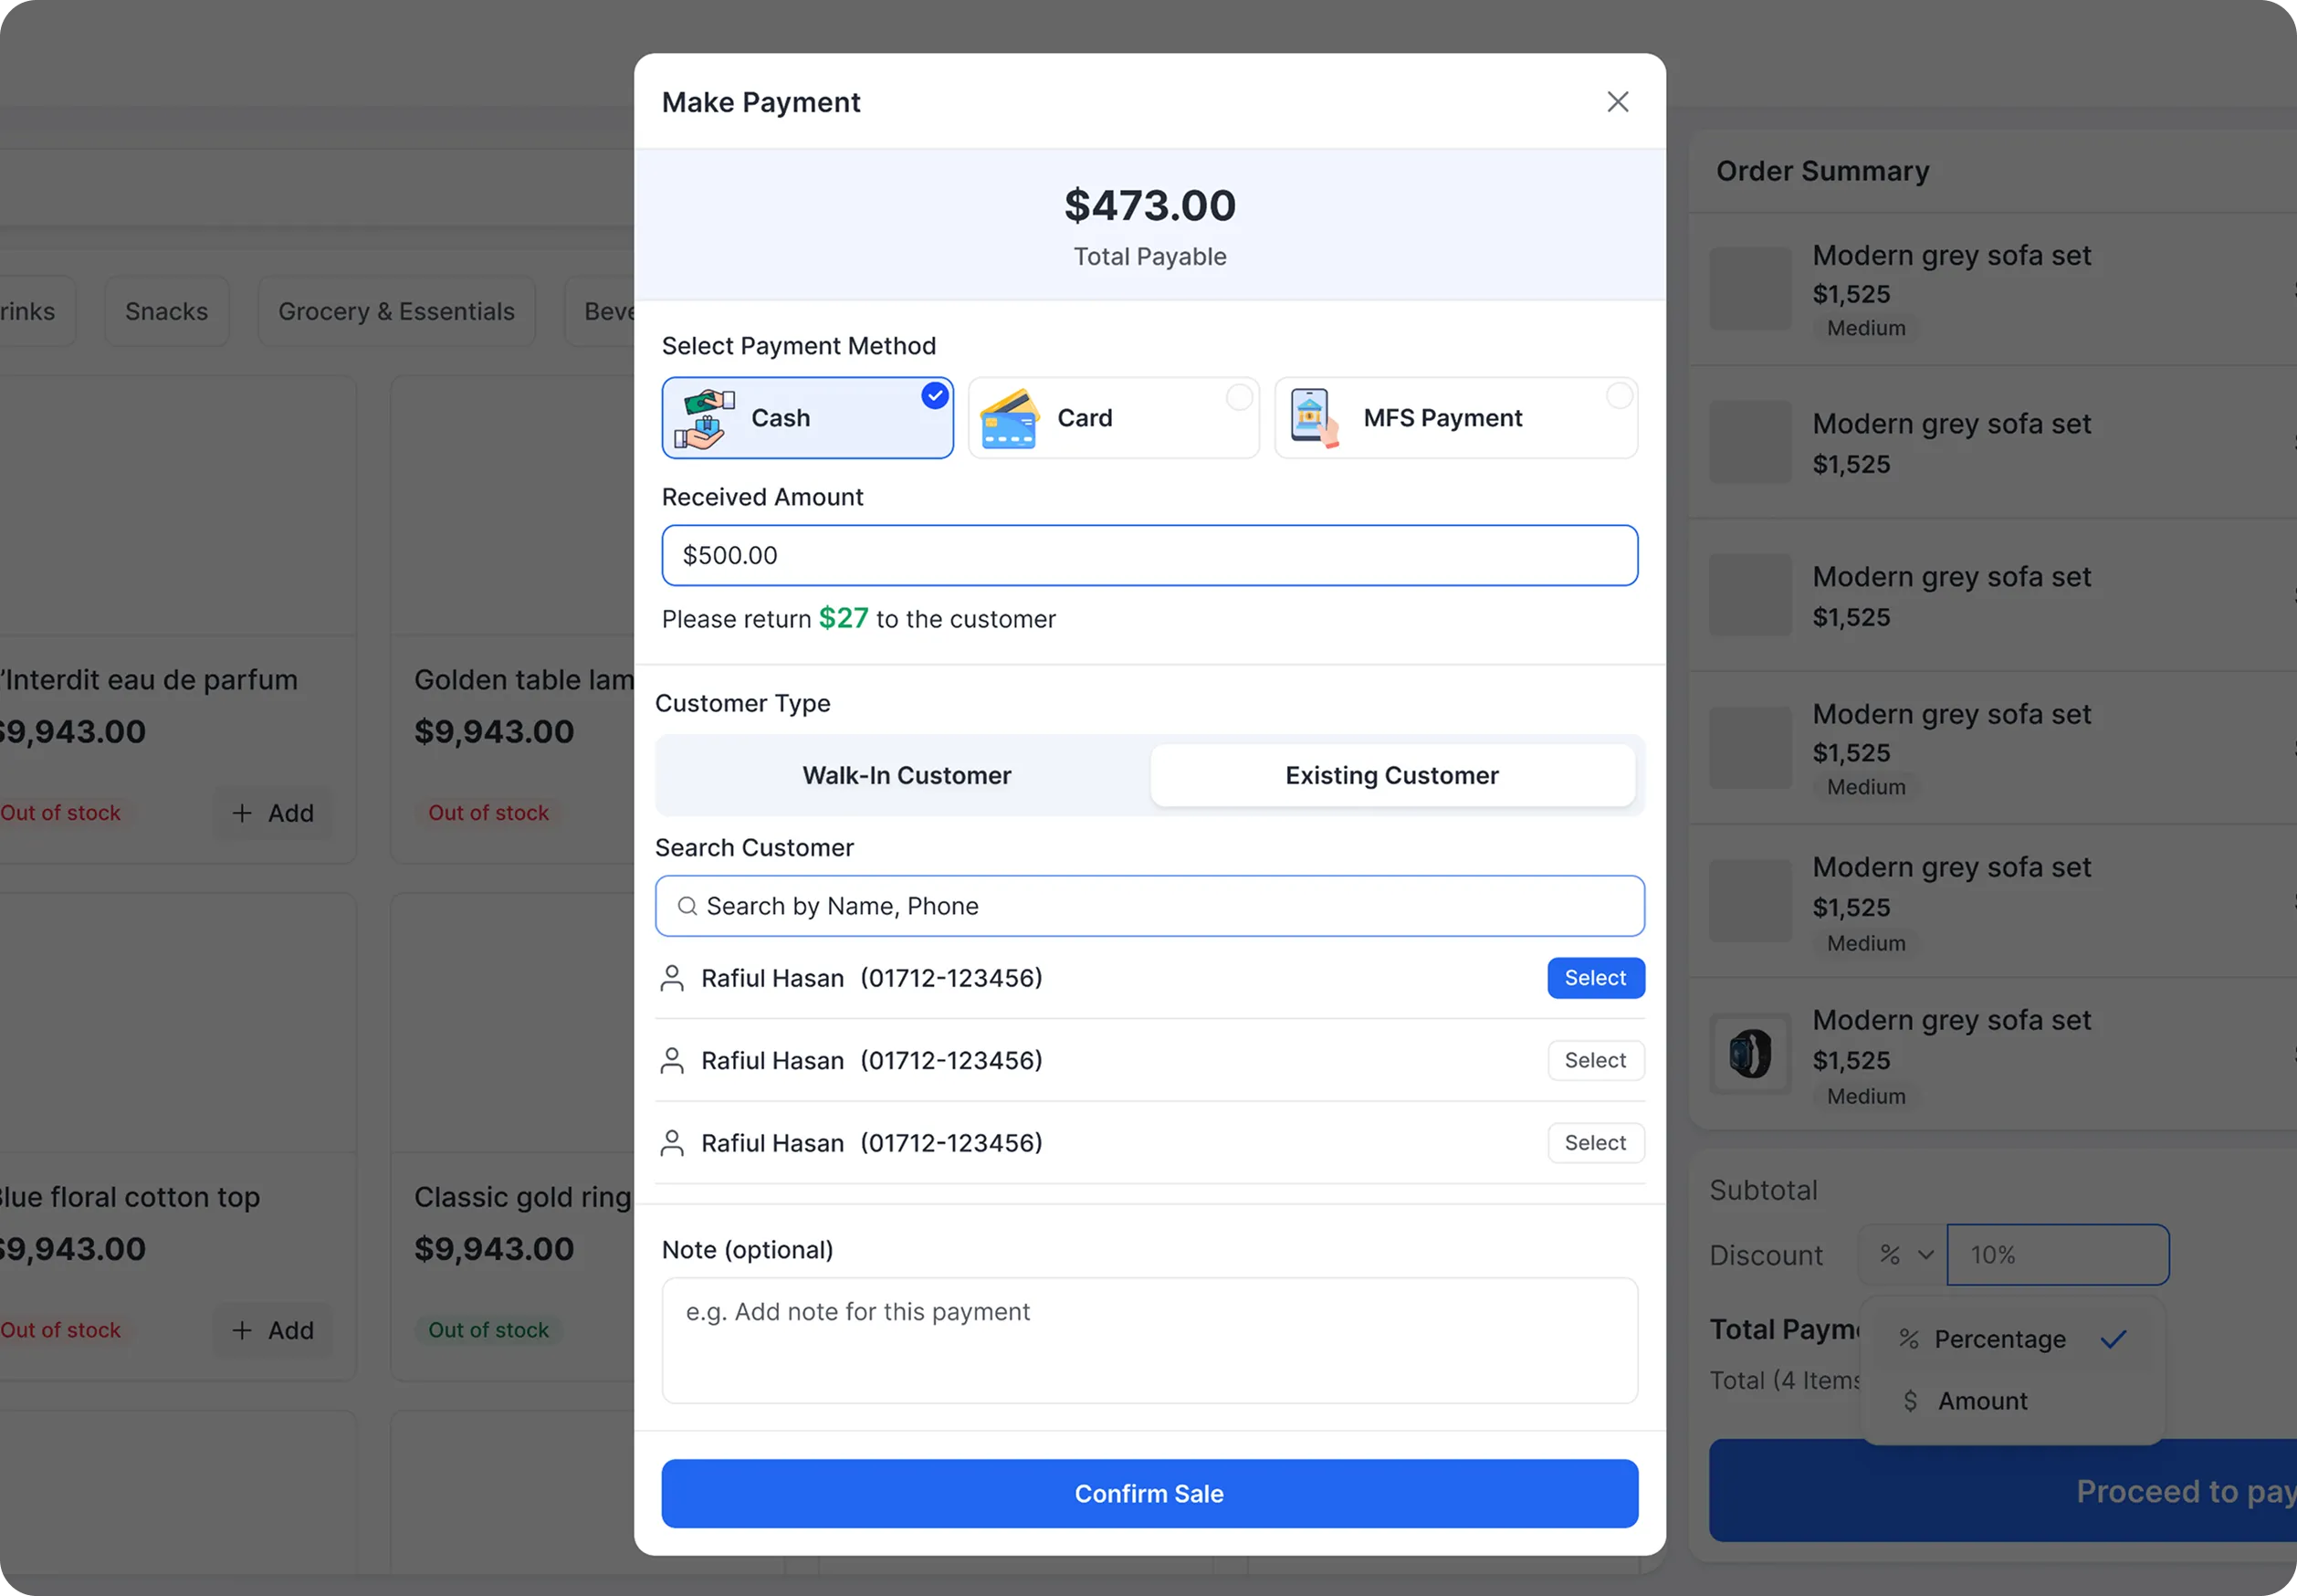Click the 10% discount value field

[2058, 1255]
